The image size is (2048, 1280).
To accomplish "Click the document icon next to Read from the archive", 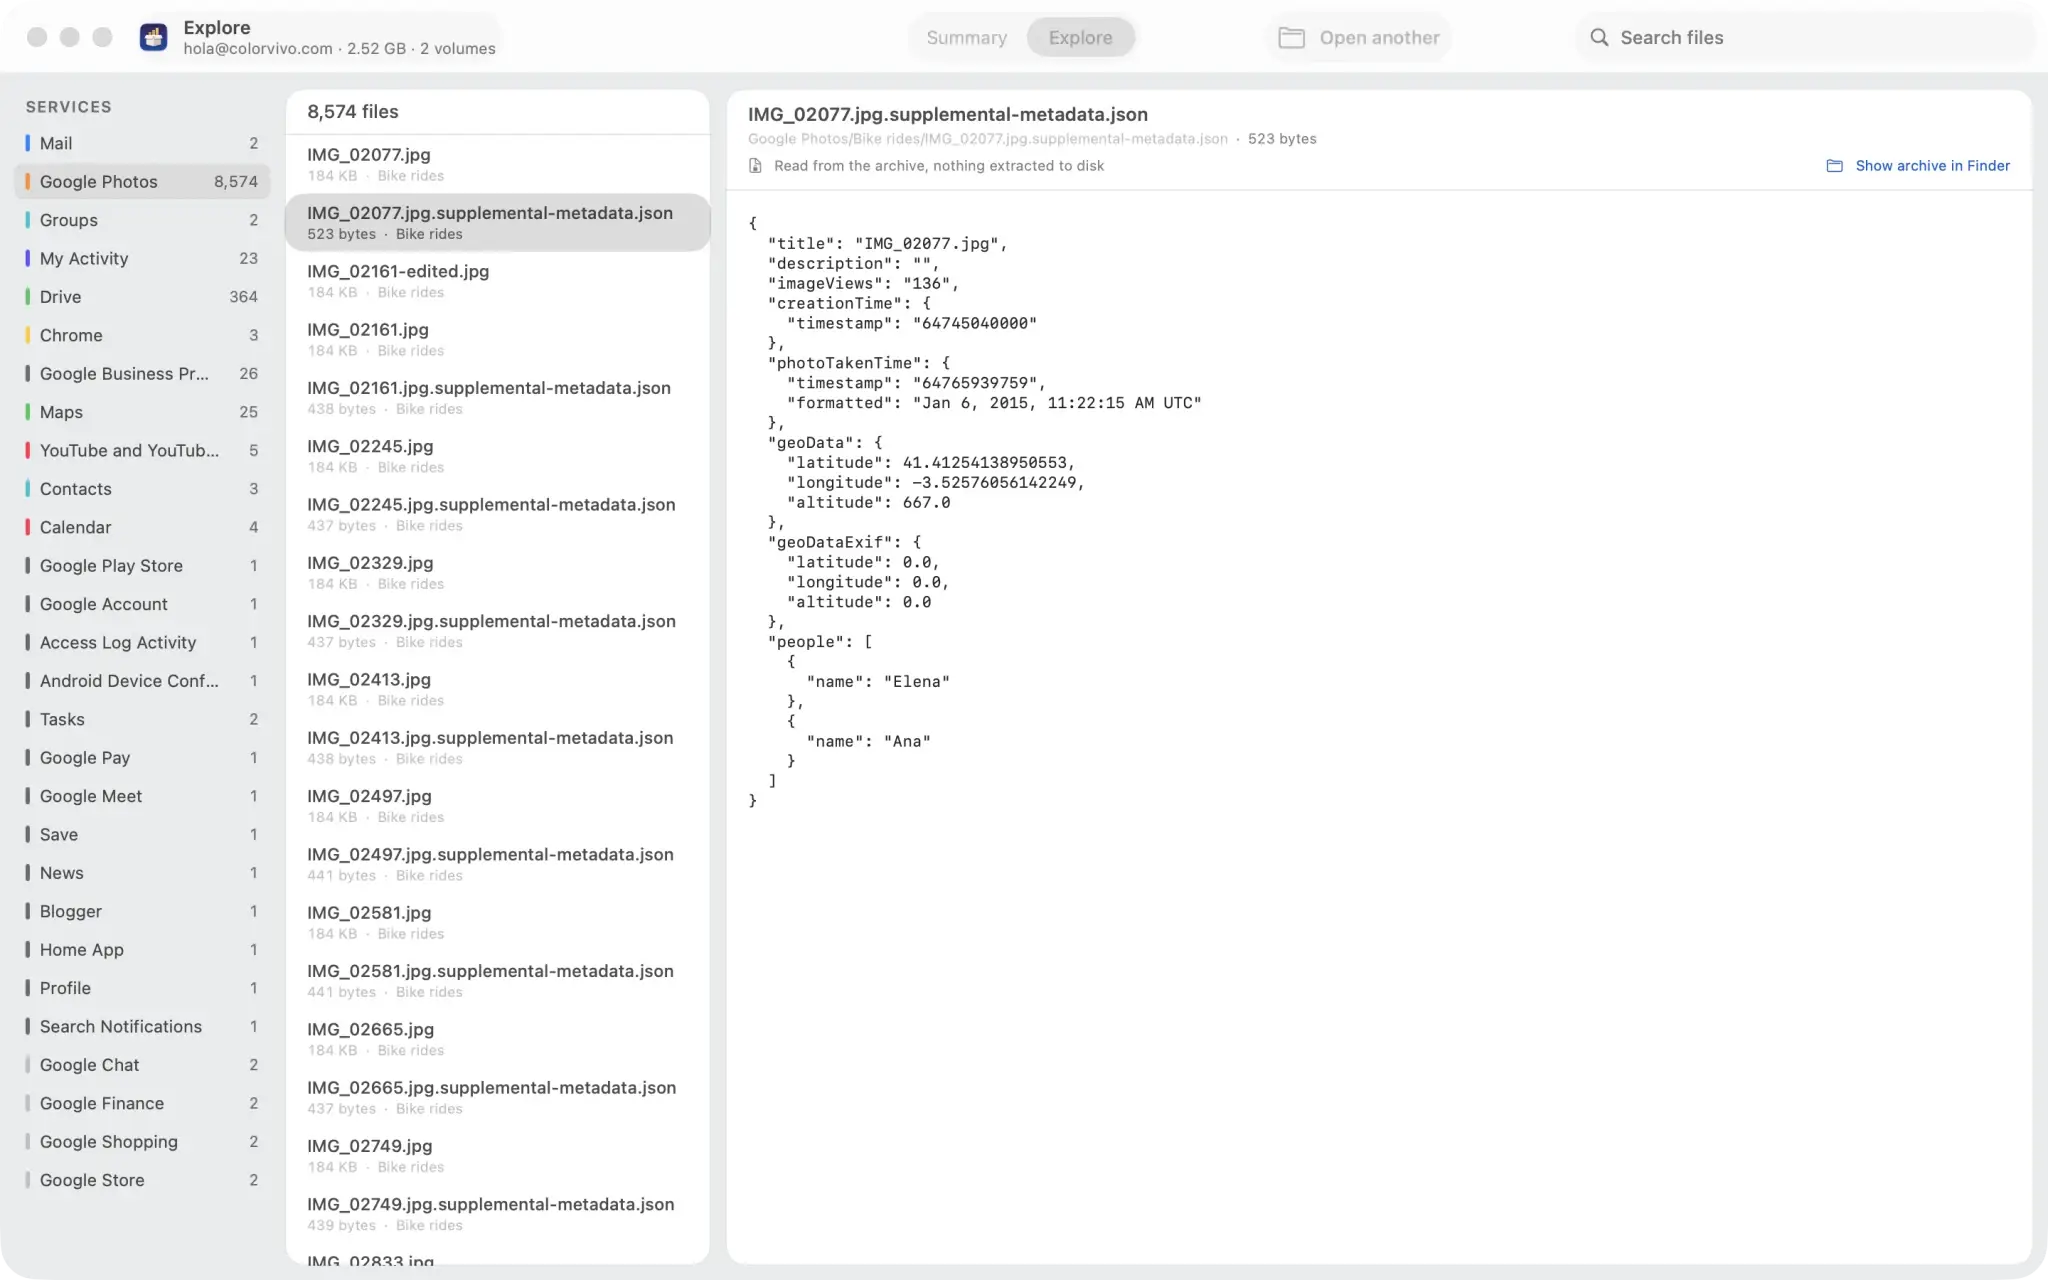I will [755, 166].
